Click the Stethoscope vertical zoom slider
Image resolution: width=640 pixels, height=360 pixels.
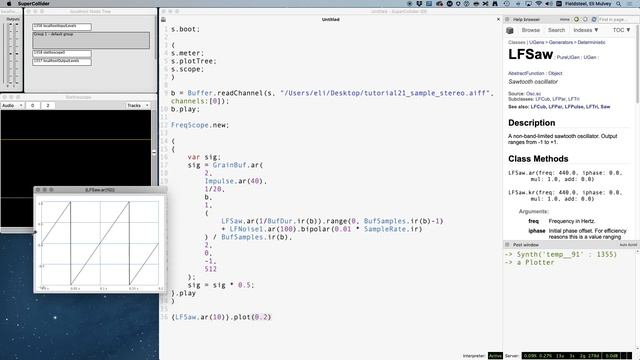pyautogui.click(x=154, y=153)
